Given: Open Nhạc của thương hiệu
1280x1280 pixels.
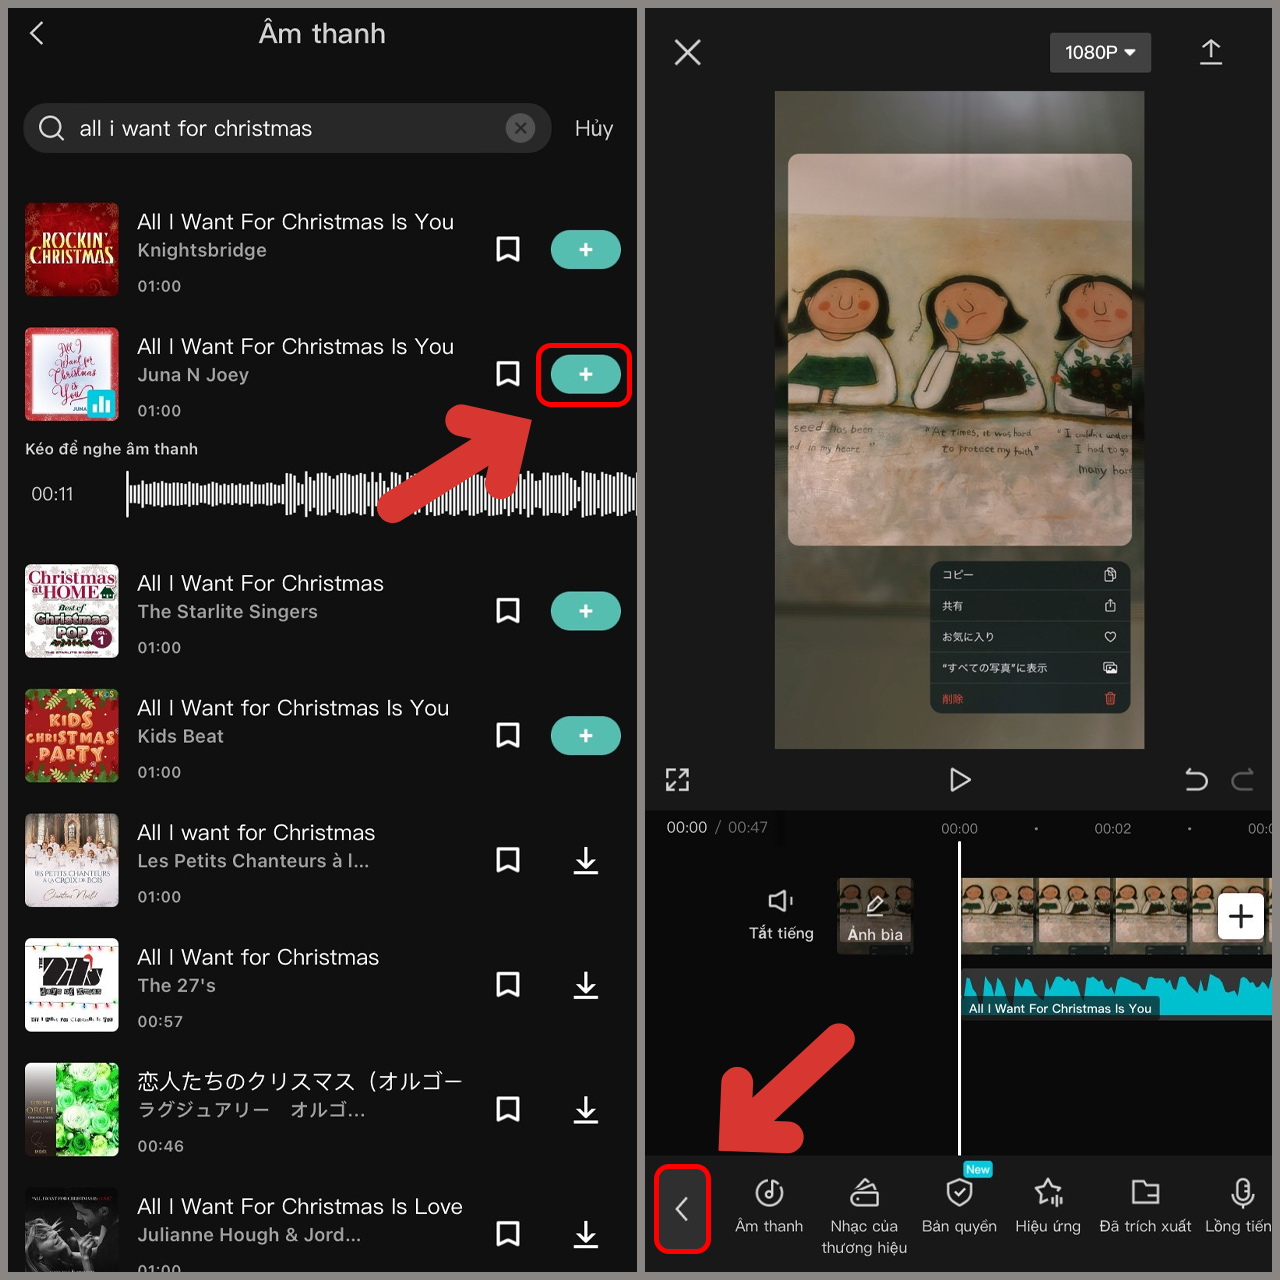Looking at the screenshot, I should pyautogui.click(x=864, y=1215).
